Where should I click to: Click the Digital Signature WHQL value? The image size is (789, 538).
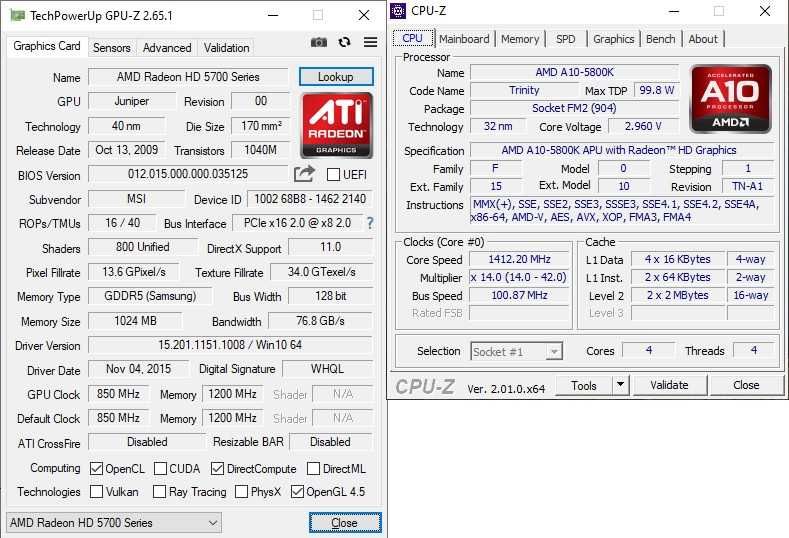tap(328, 369)
